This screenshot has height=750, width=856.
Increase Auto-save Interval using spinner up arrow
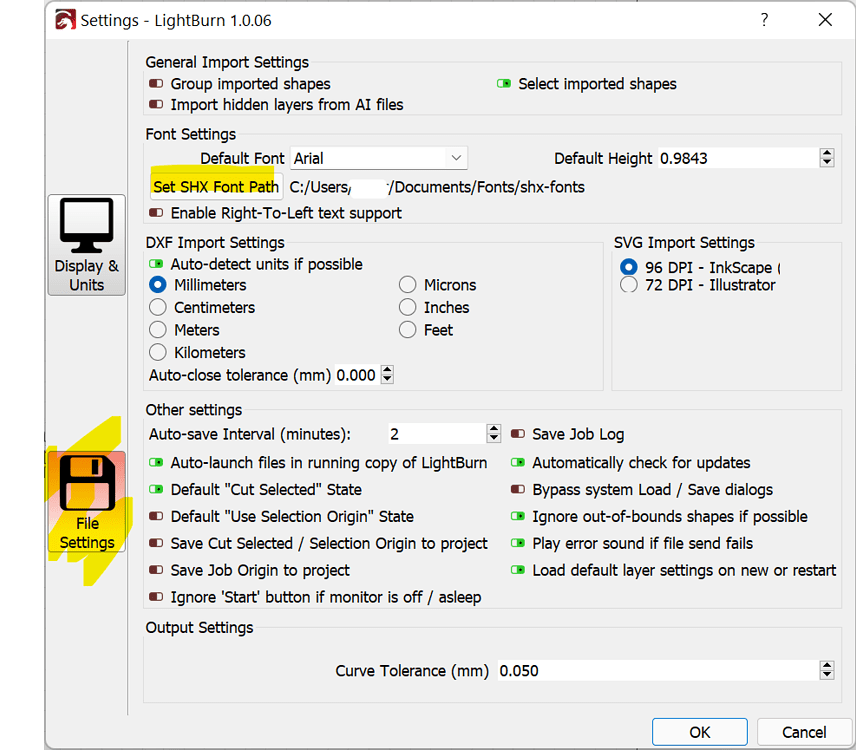[x=493, y=429]
